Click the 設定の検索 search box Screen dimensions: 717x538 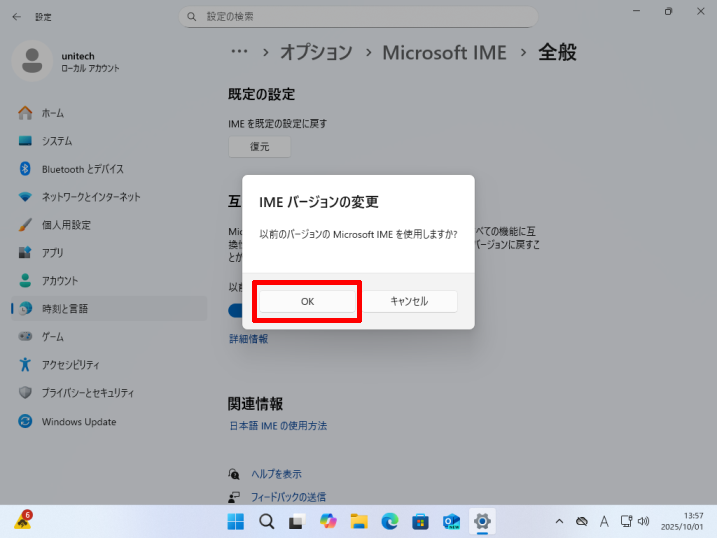[358, 17]
